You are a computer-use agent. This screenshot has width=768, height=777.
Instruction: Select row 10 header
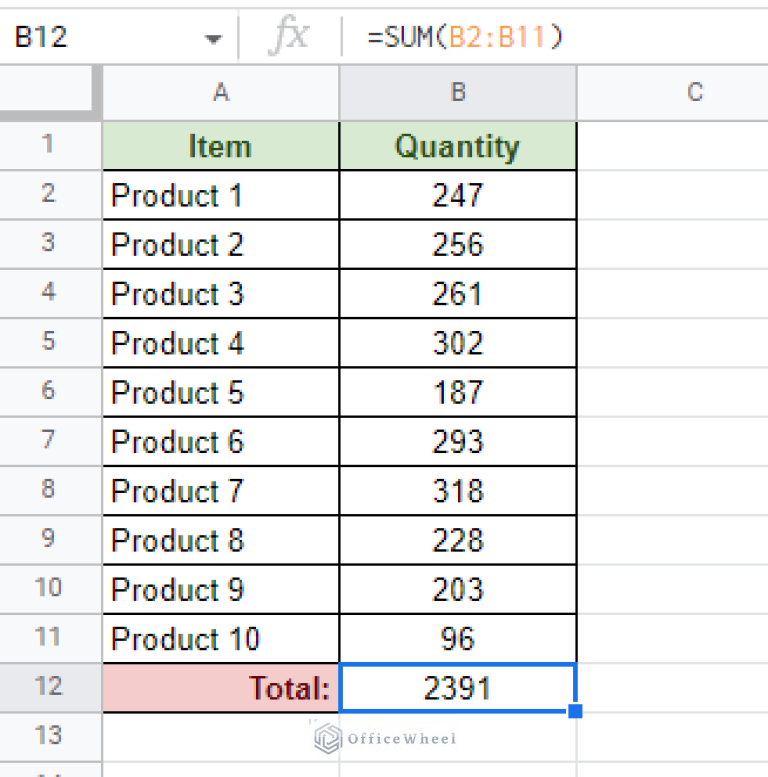[x=51, y=589]
